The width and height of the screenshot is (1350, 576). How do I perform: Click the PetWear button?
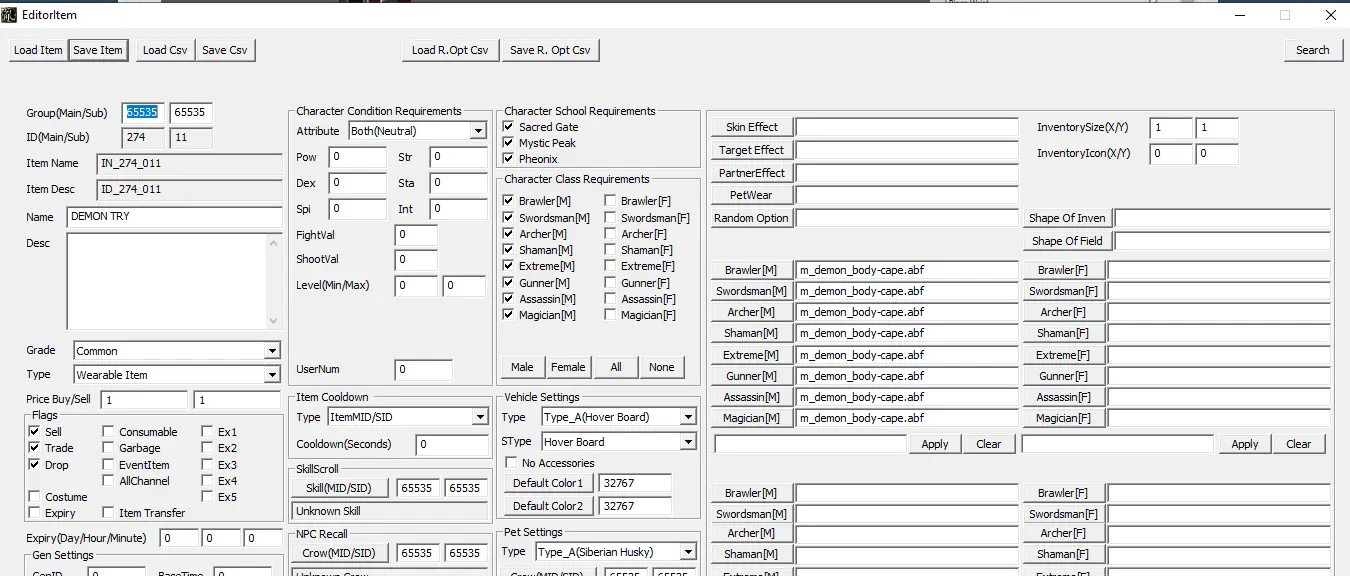pos(752,195)
